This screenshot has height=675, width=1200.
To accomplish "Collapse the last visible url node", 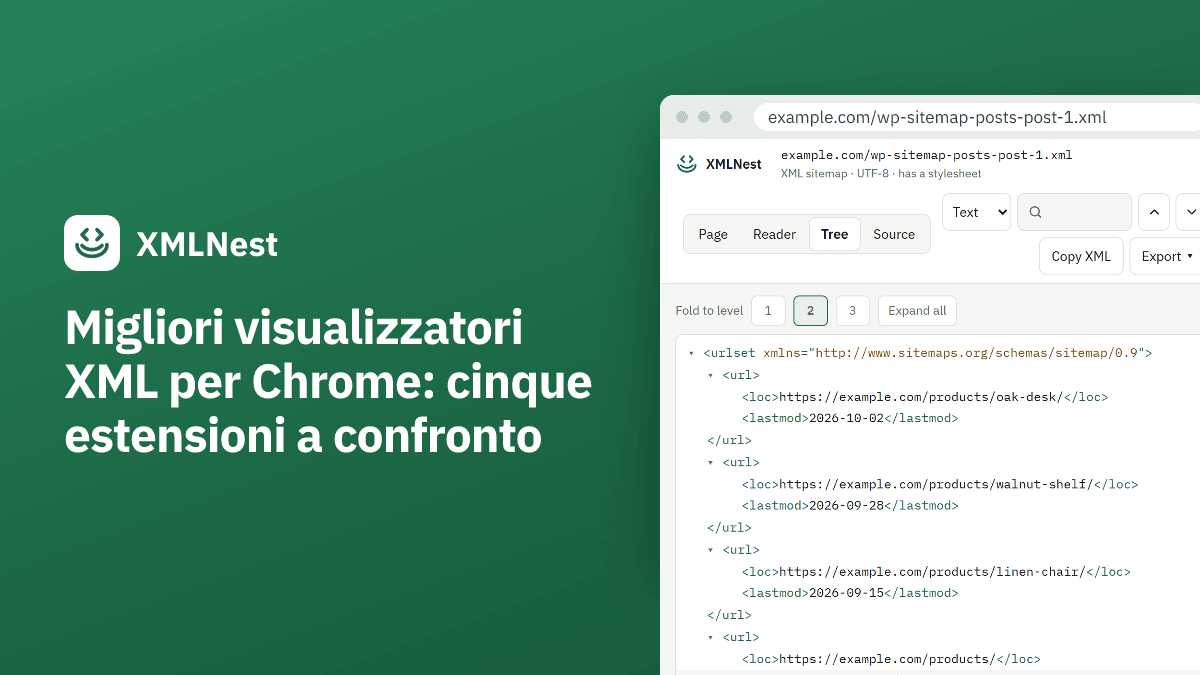I will pyautogui.click(x=711, y=637).
